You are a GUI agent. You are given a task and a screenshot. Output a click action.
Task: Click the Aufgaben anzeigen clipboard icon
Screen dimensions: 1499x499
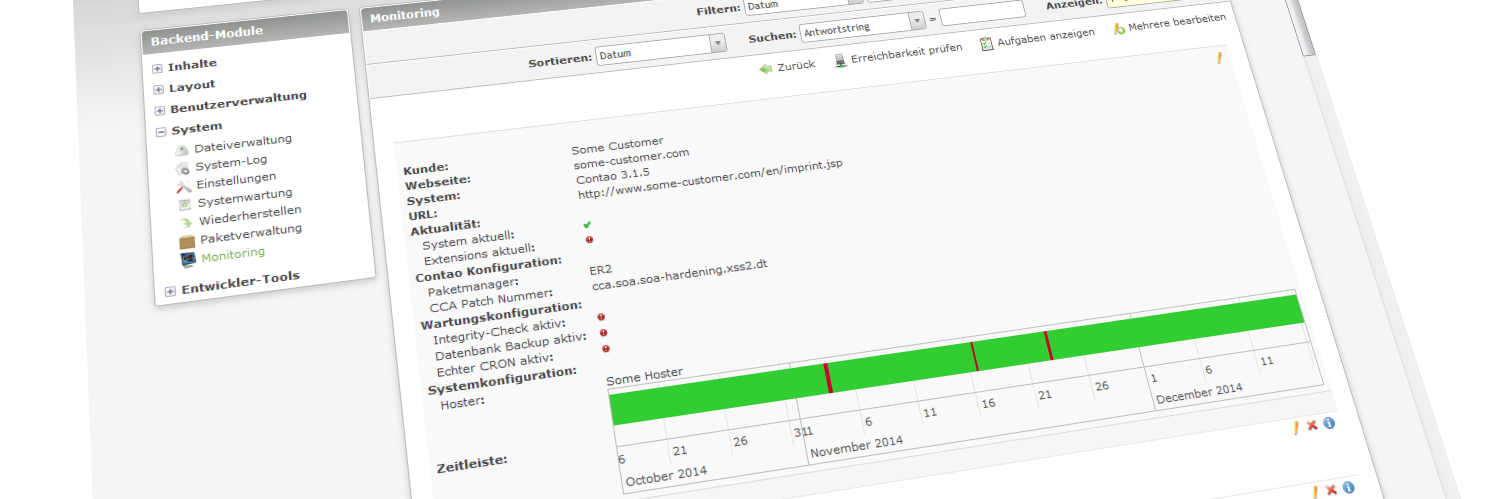coord(986,44)
